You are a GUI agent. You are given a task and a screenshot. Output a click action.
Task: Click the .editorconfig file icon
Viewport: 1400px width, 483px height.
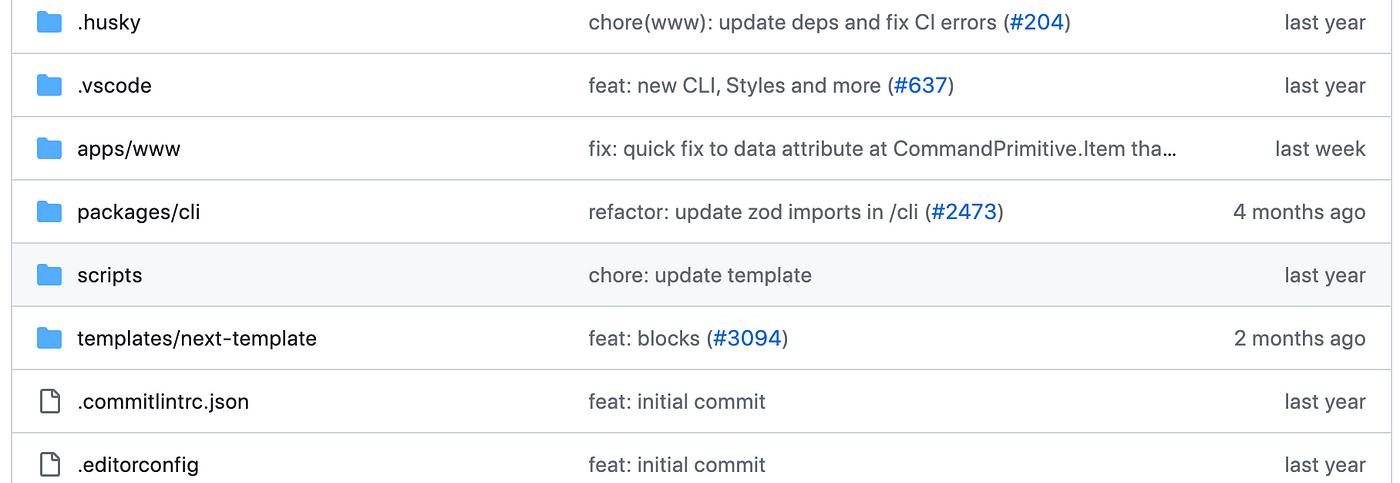tap(49, 465)
